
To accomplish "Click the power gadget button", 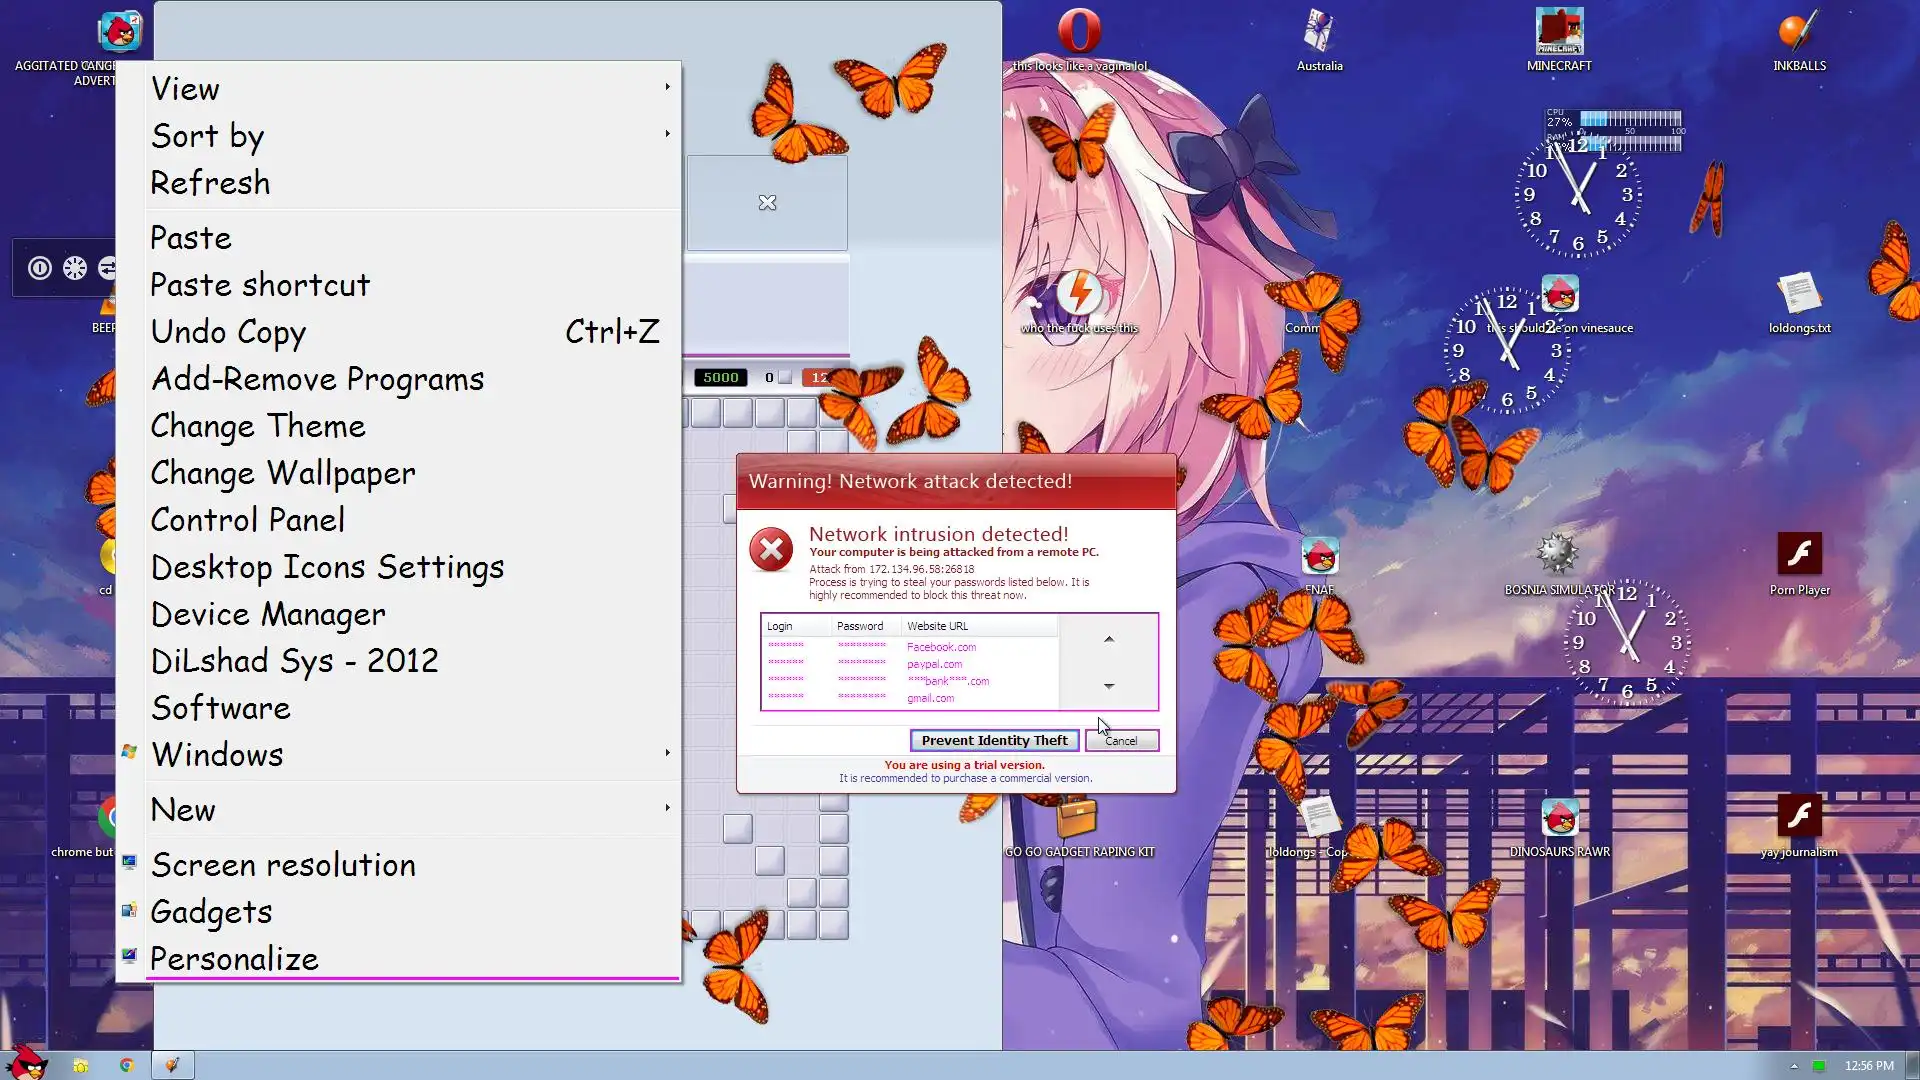I will pos(40,268).
